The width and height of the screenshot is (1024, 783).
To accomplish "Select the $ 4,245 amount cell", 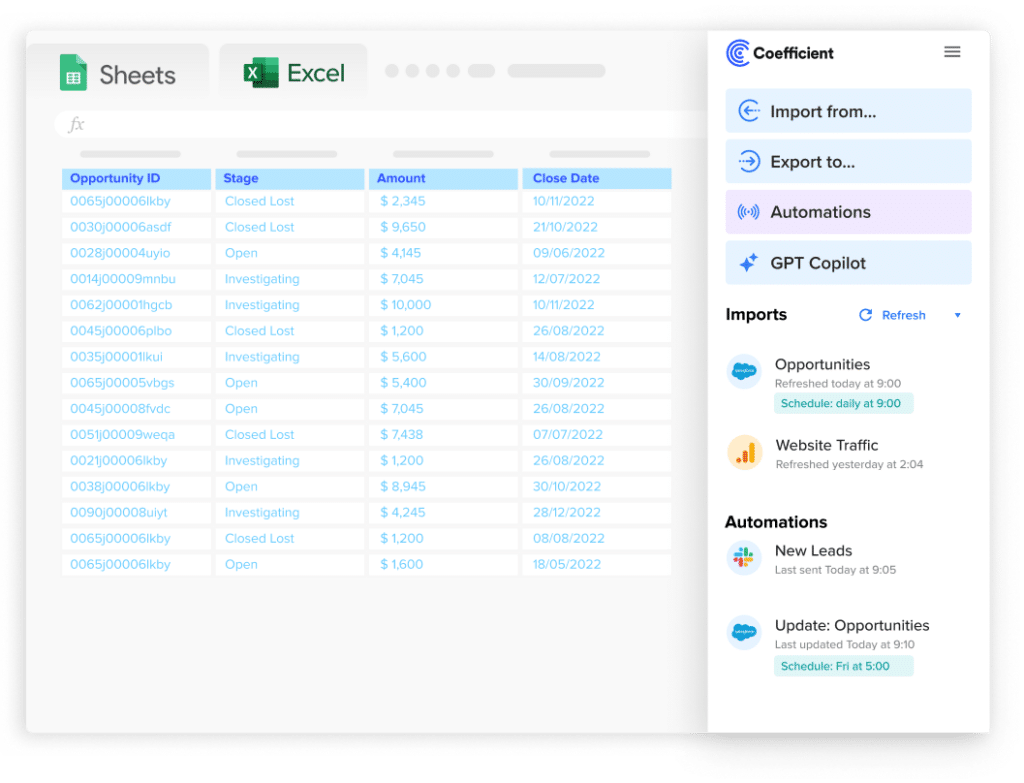I will 443,513.
